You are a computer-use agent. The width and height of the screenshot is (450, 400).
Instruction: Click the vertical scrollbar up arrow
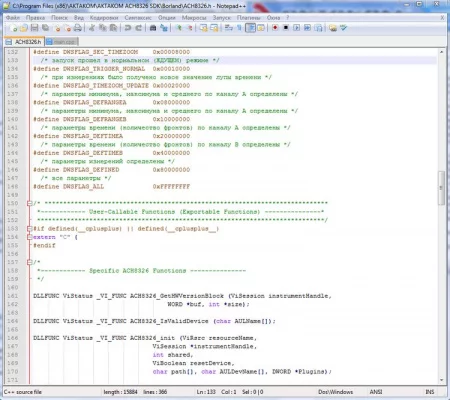(441, 52)
